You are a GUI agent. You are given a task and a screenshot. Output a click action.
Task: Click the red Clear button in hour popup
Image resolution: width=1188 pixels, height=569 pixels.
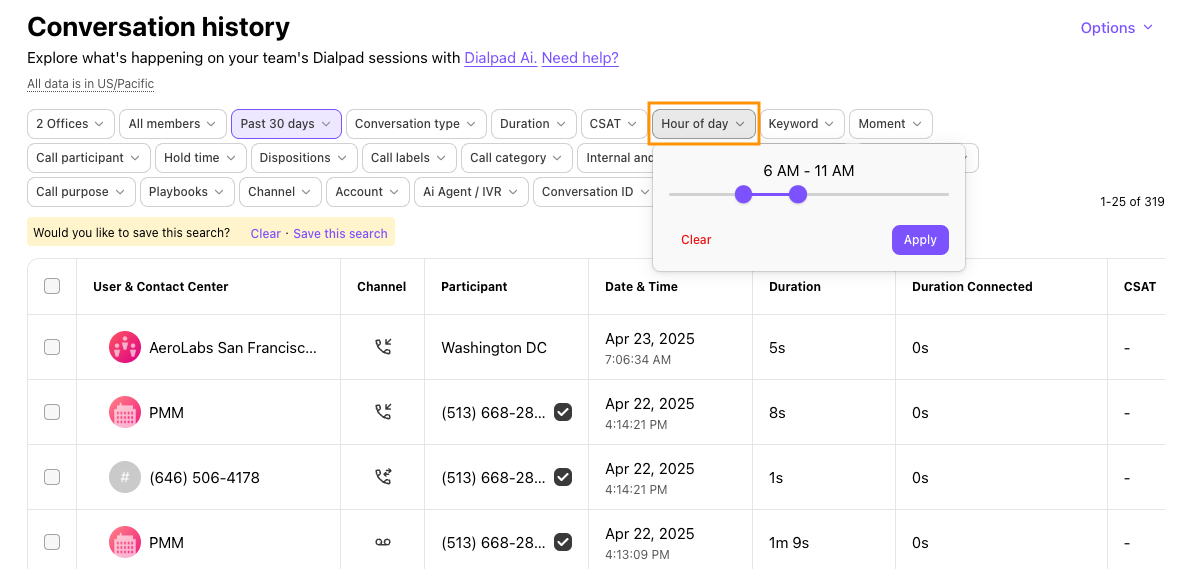(696, 239)
